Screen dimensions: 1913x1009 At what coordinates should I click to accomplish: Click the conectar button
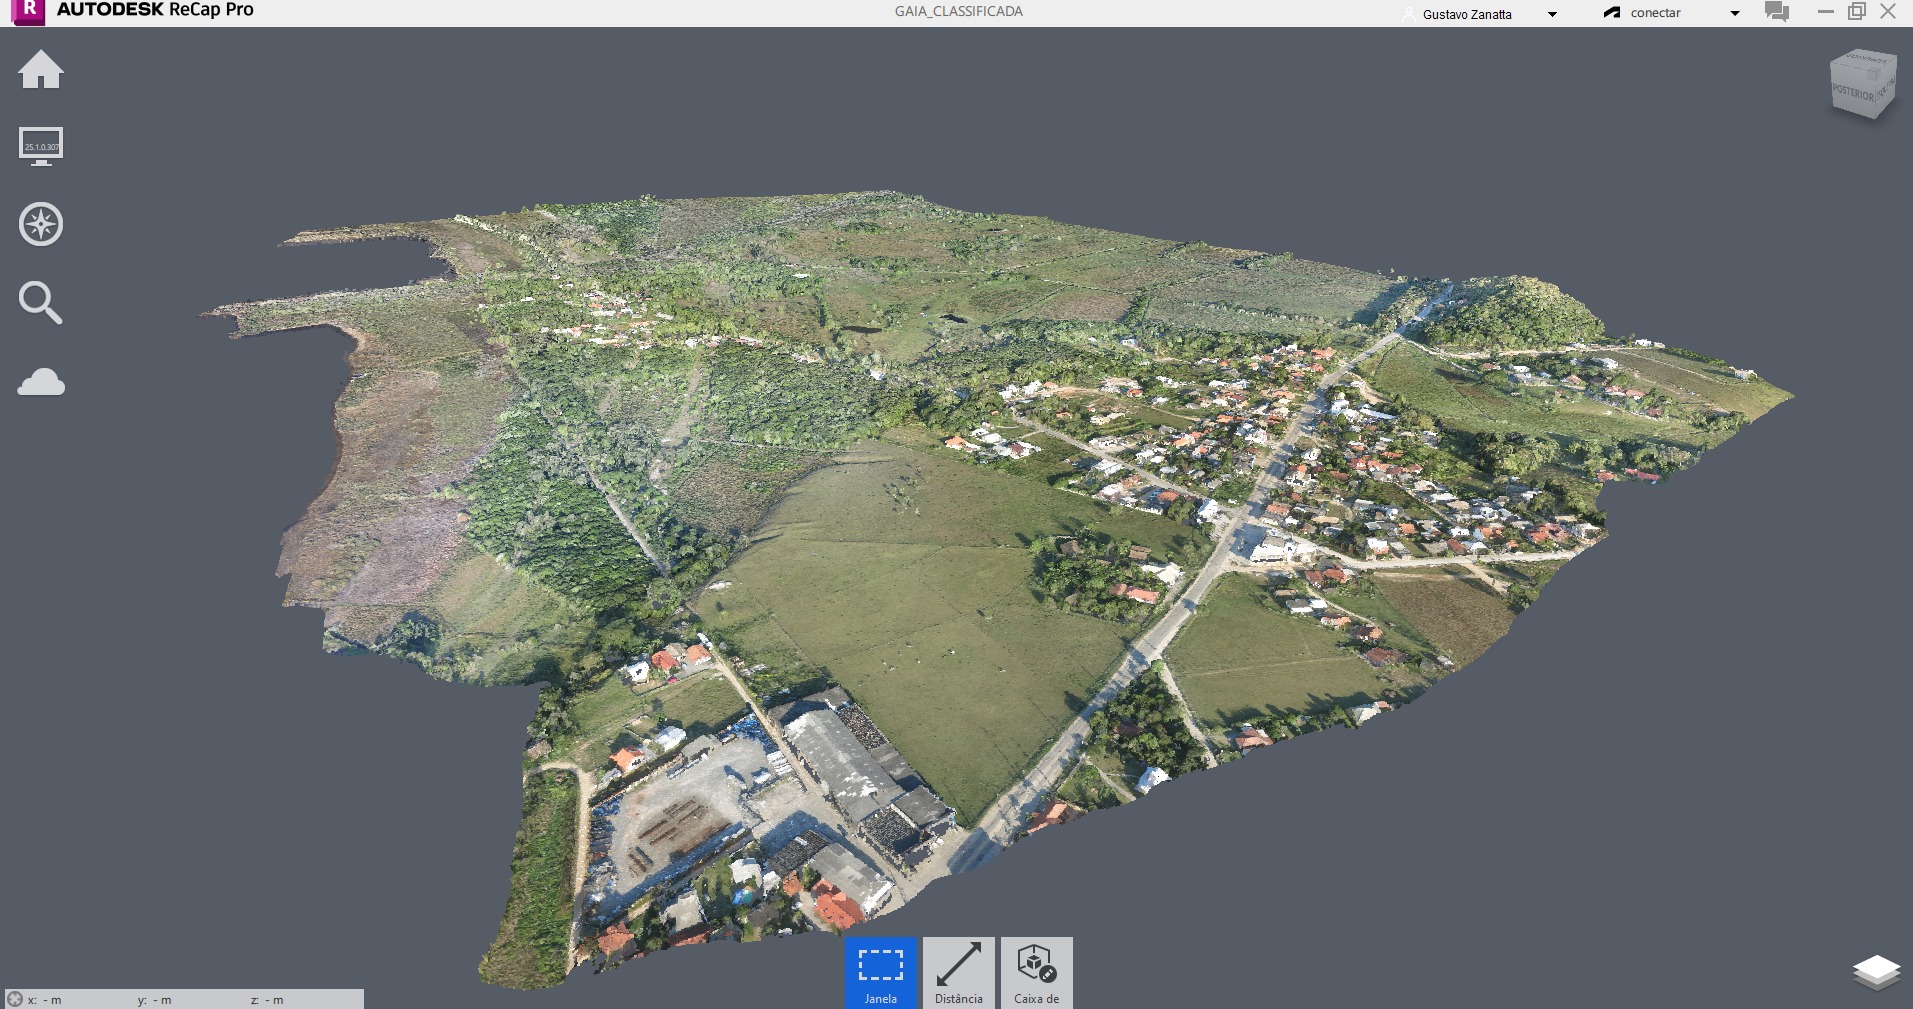pos(1642,13)
